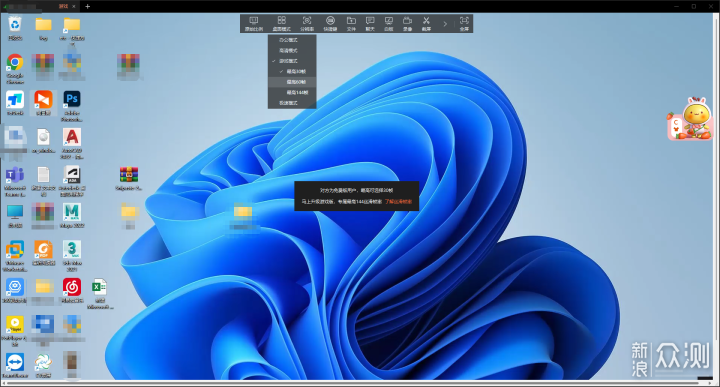
Task: Launch the Microsoft Teams desktop shortcut
Action: (15, 181)
